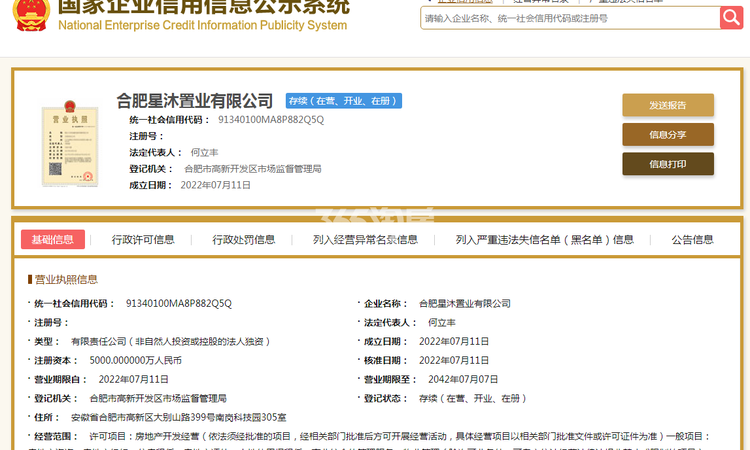Click the company title 合肥星沐置业有限公司
The image size is (750, 450).
194,101
